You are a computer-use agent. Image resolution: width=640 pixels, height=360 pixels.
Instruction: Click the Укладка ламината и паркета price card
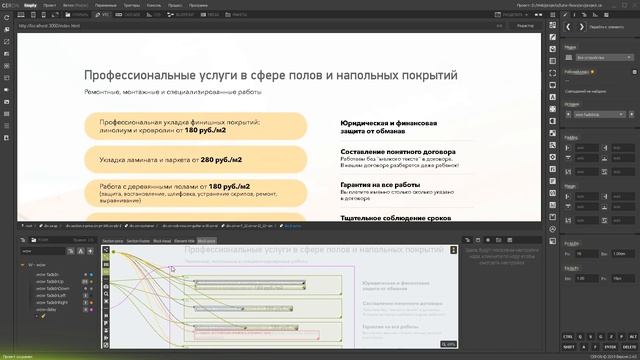point(196,160)
